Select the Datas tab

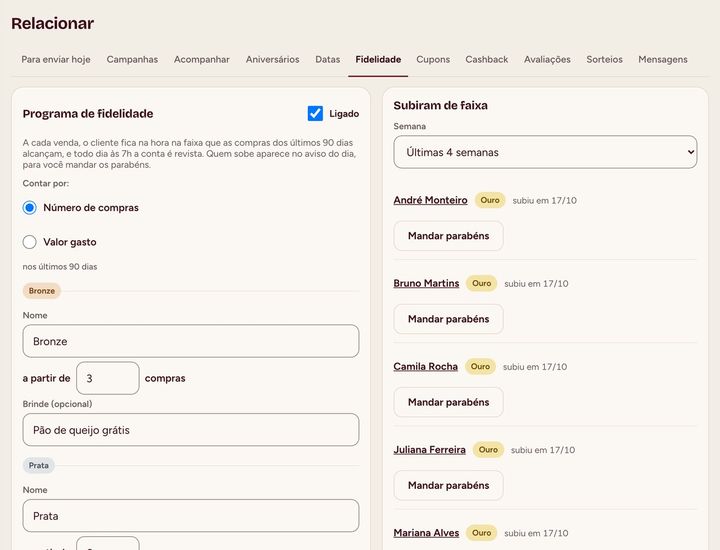pos(327,59)
